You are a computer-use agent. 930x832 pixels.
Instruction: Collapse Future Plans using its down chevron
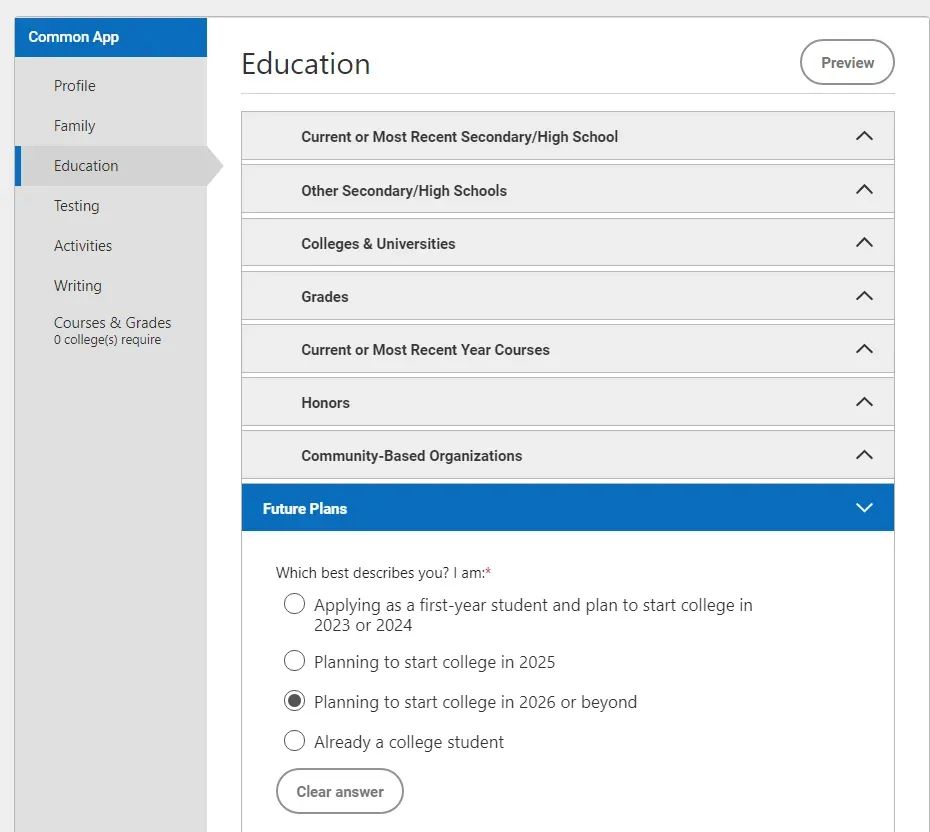coord(864,508)
